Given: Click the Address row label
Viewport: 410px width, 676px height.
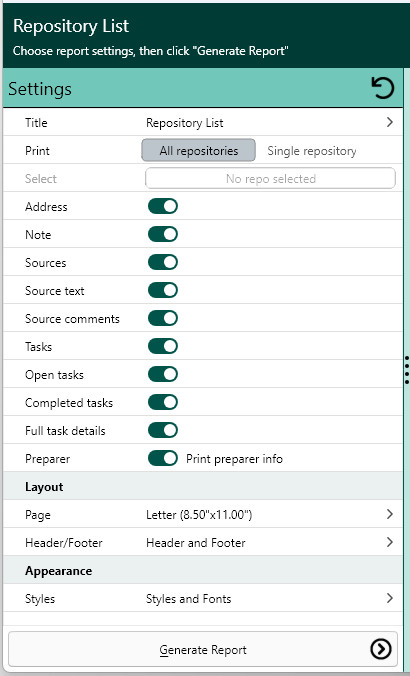Looking at the screenshot, I should pyautogui.click(x=46, y=207).
